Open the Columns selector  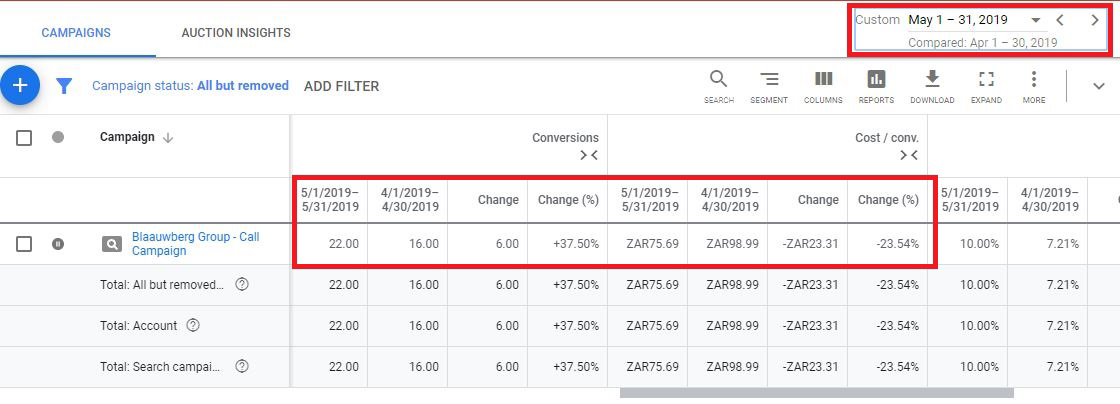(x=823, y=80)
